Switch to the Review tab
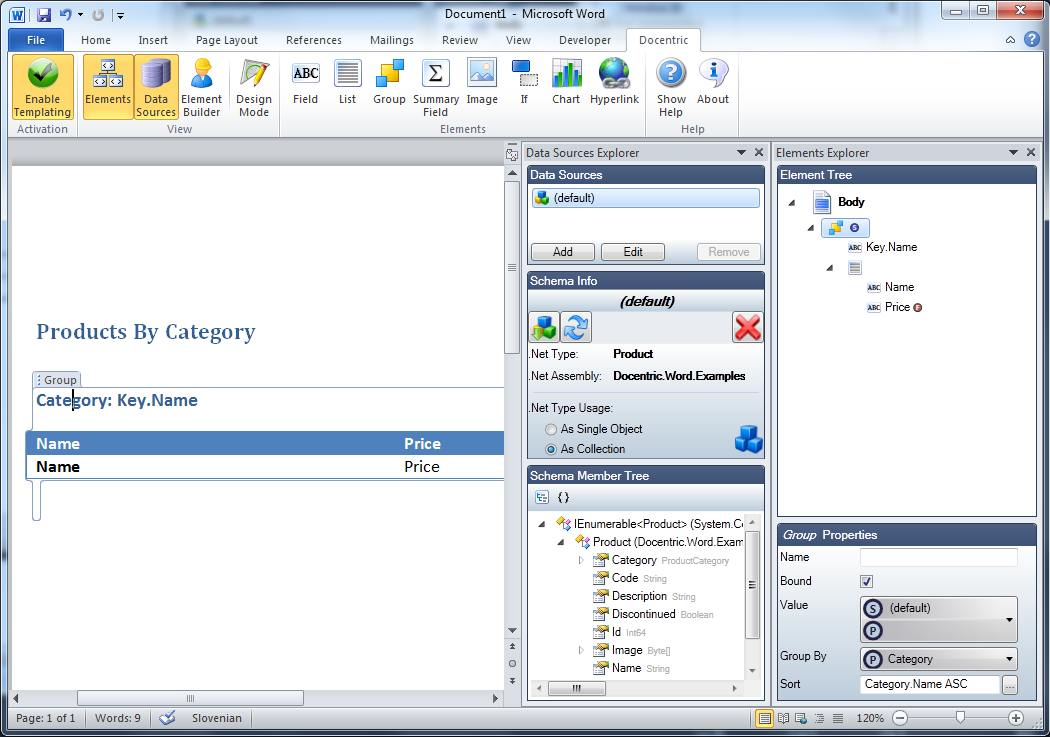1050x737 pixels. (x=459, y=40)
